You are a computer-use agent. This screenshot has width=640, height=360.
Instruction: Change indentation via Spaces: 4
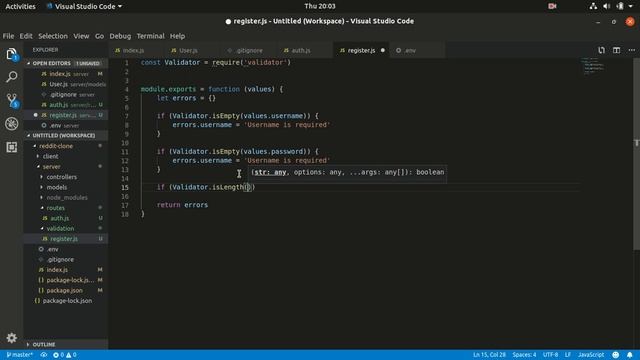[524, 355]
